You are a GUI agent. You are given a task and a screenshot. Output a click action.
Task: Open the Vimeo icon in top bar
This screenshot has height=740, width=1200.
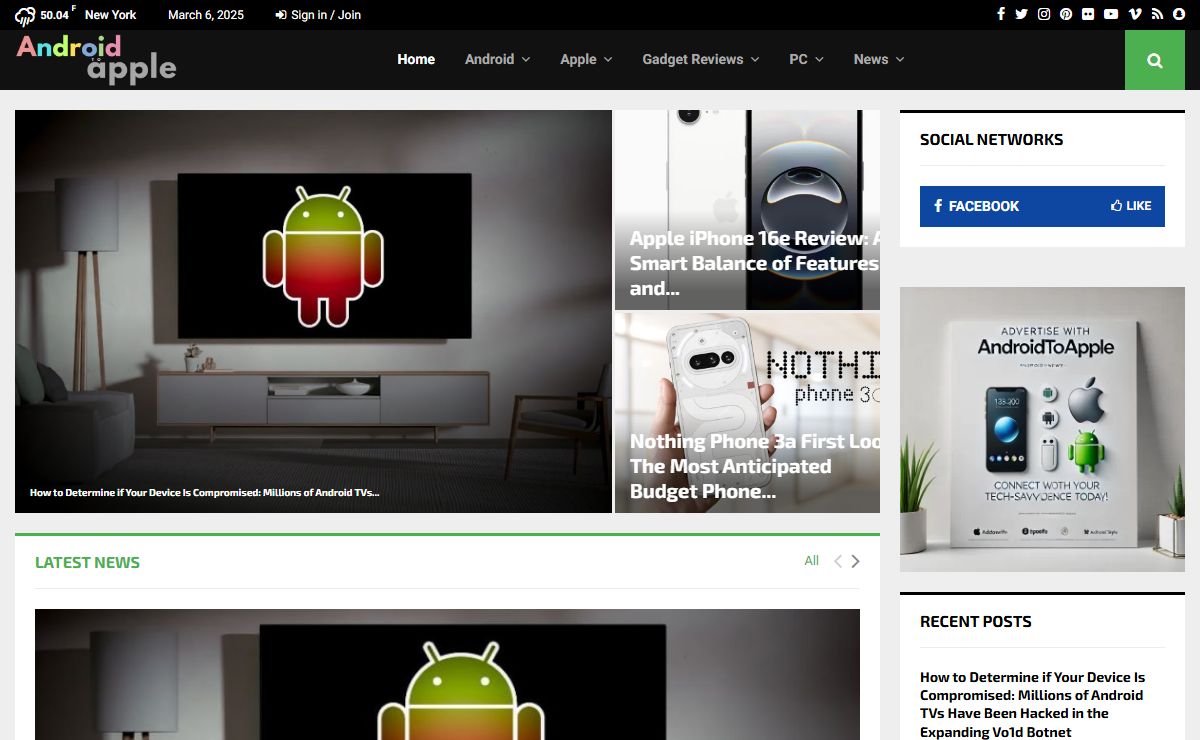(x=1135, y=14)
